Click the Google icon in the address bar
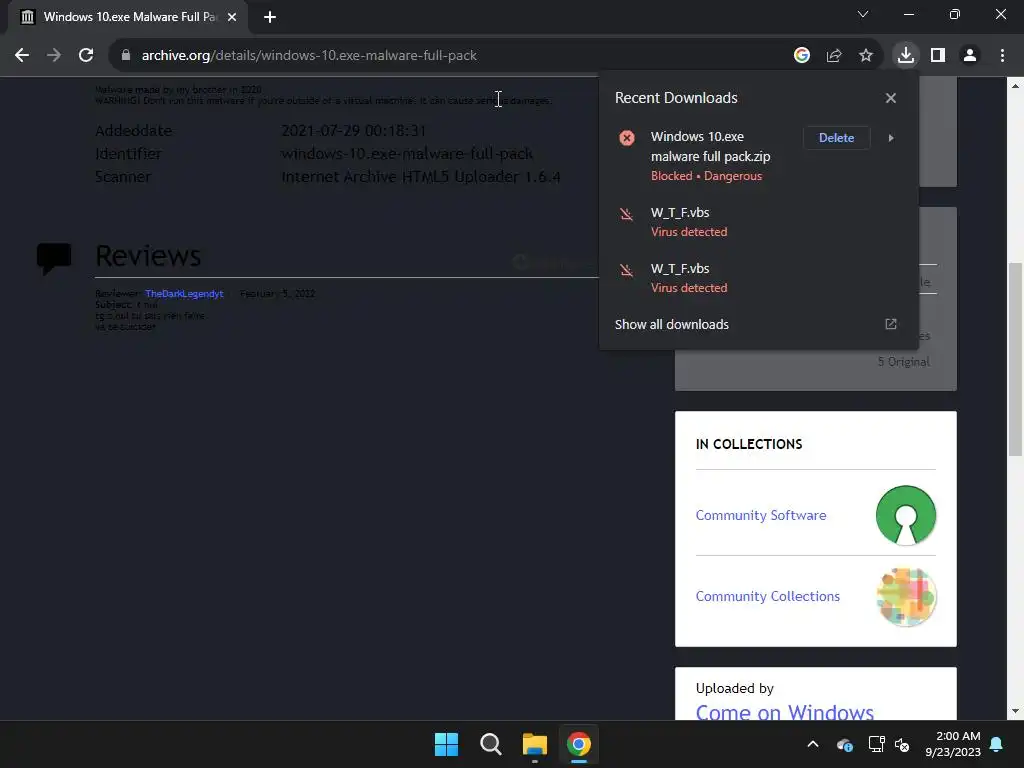The width and height of the screenshot is (1024, 768). [x=802, y=56]
